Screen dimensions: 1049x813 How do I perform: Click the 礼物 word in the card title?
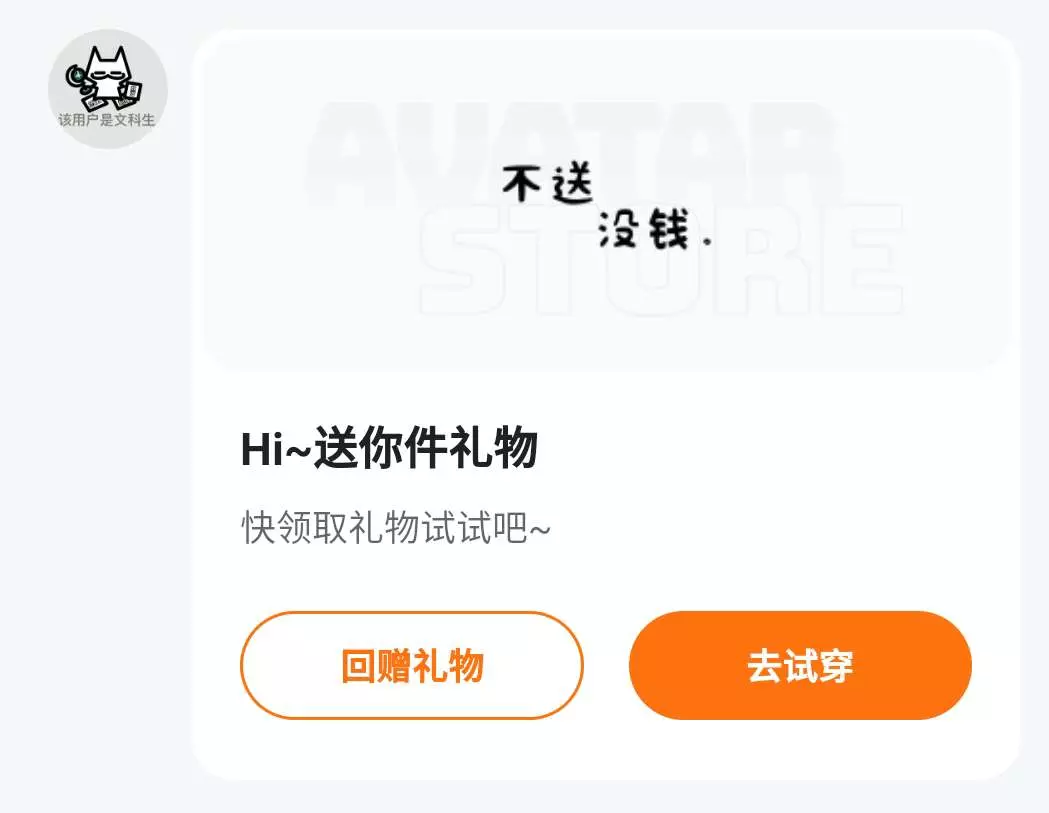[x=493, y=447]
